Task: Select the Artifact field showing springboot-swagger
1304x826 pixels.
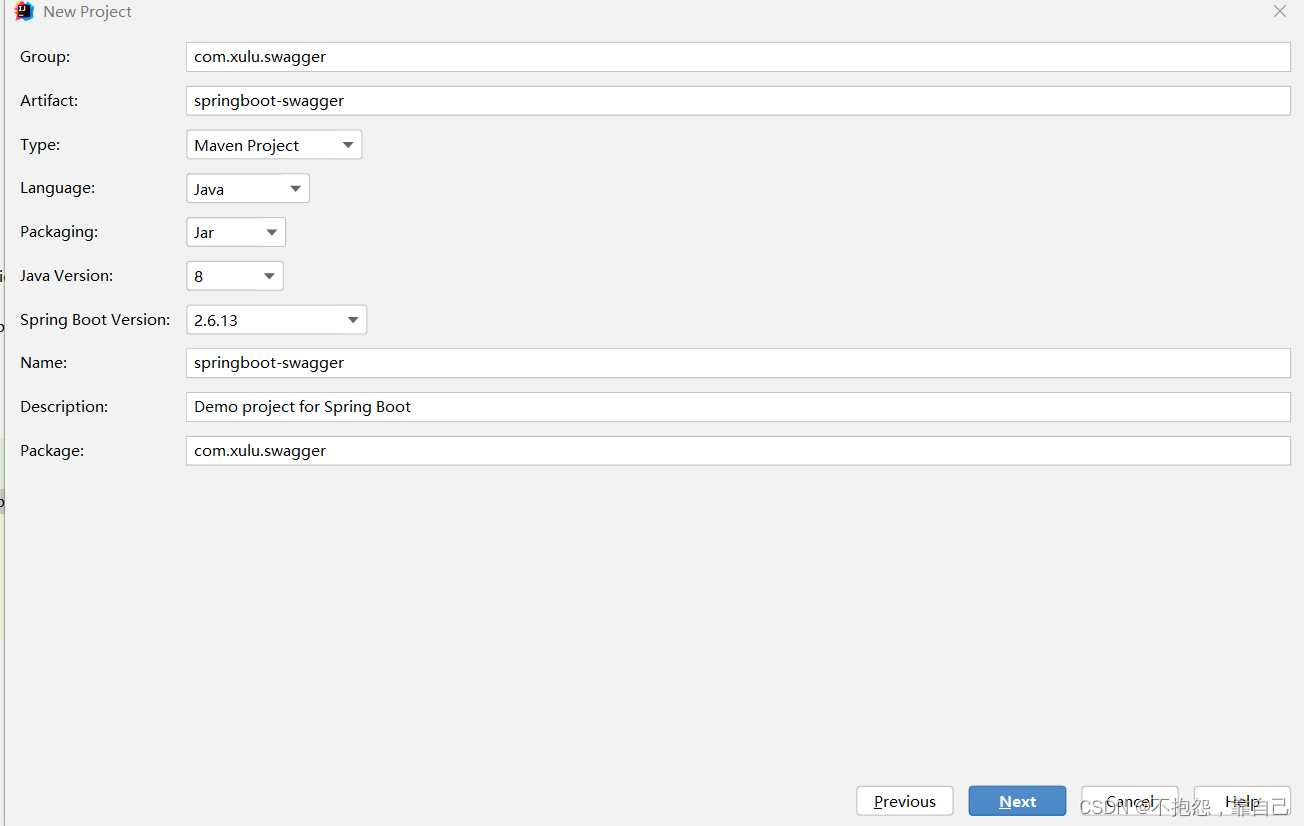Action: pyautogui.click(x=700, y=100)
